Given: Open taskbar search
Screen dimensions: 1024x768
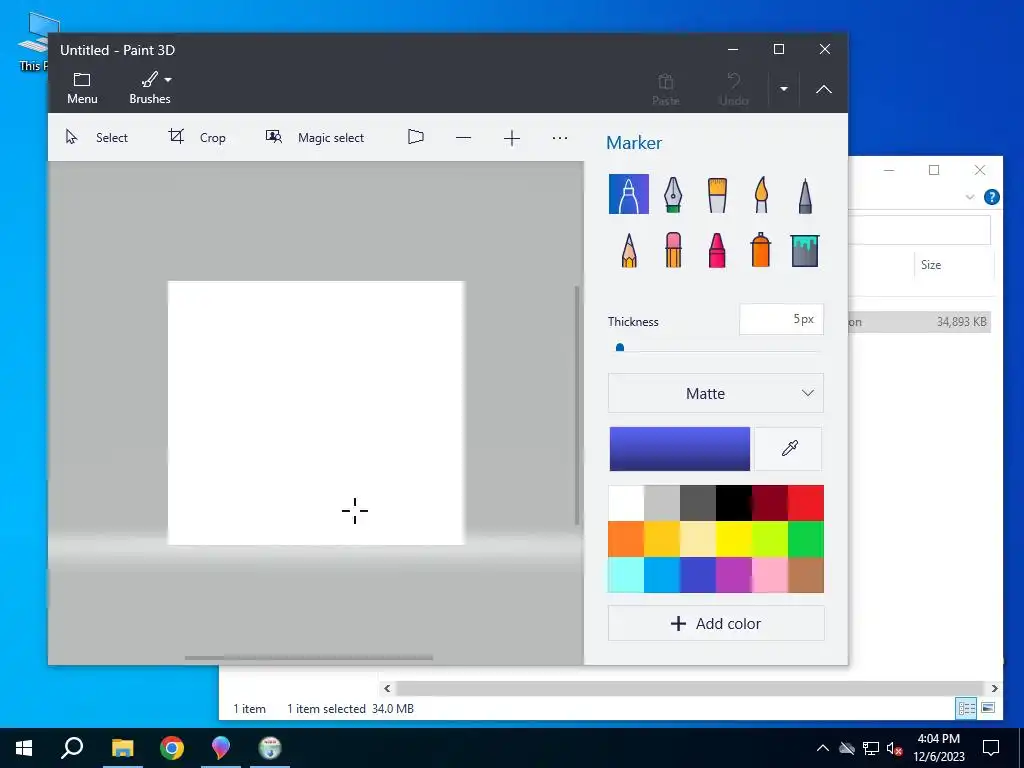Looking at the screenshot, I should point(72,748).
